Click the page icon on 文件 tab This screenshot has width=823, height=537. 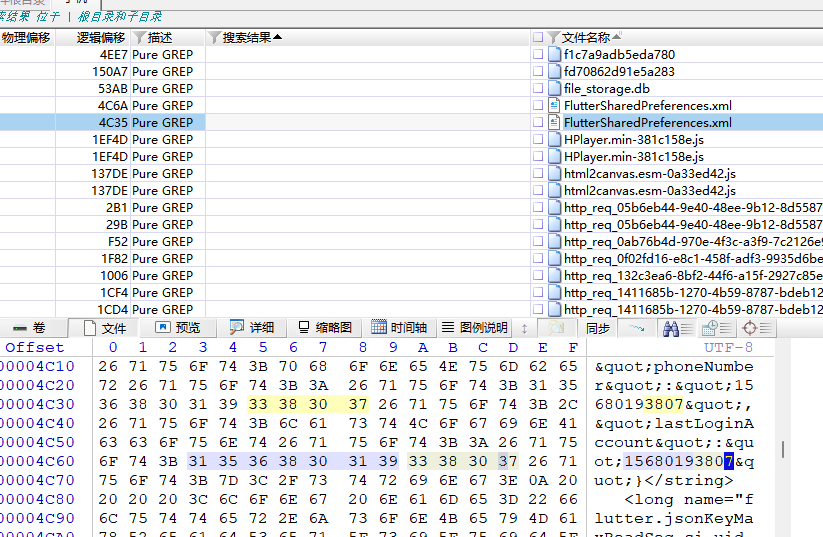coord(90,328)
